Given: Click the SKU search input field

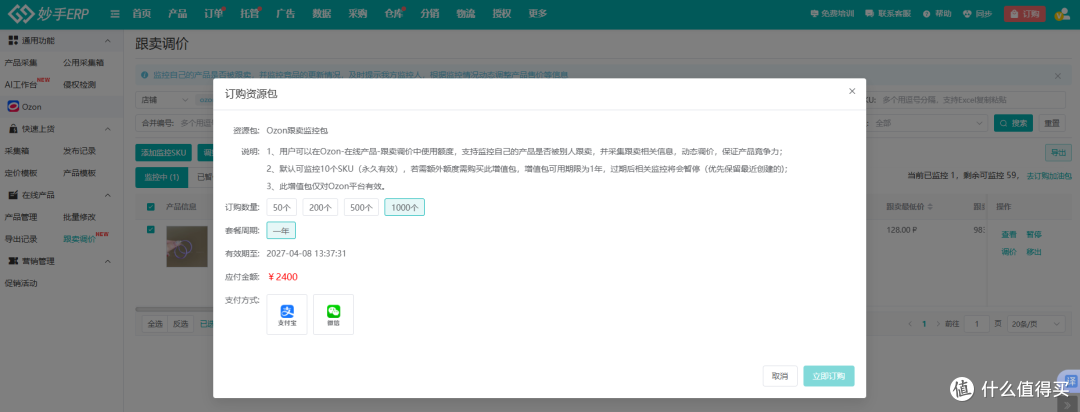Looking at the screenshot, I should pos(973,100).
